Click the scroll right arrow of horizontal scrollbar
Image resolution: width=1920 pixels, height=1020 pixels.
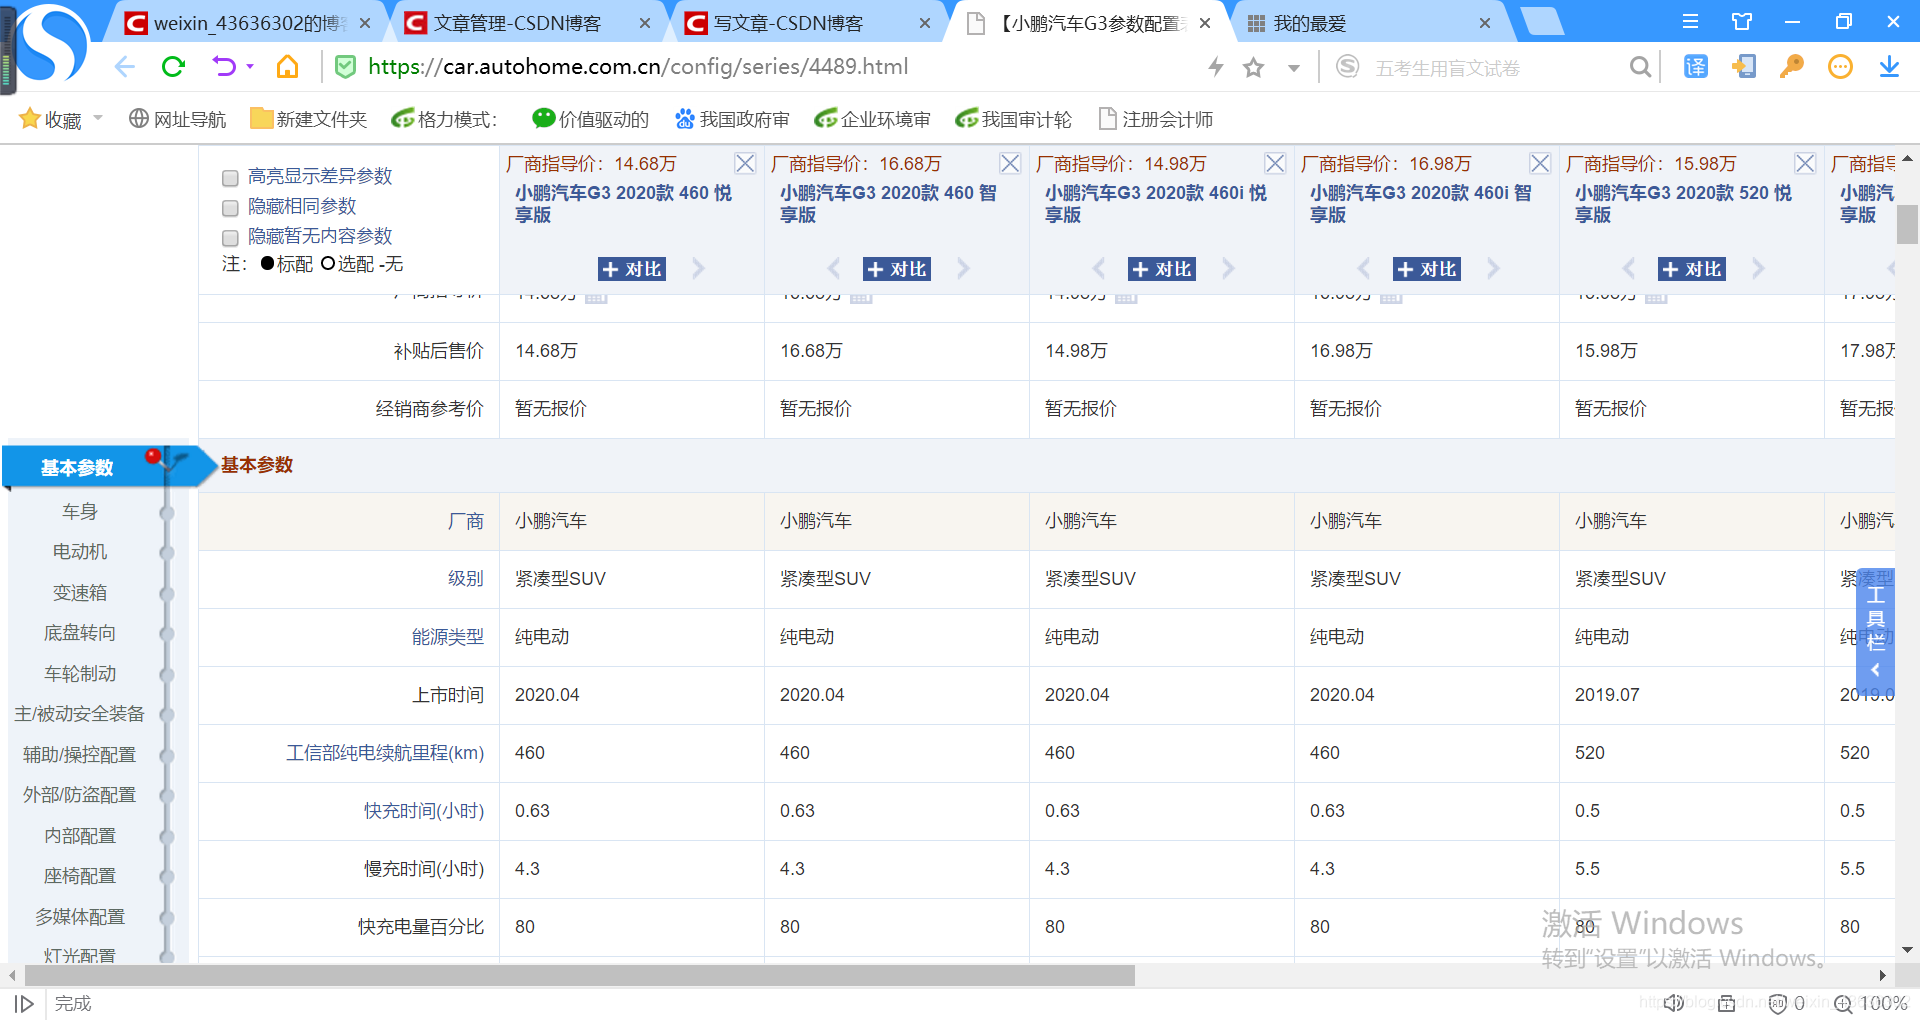point(1883,975)
